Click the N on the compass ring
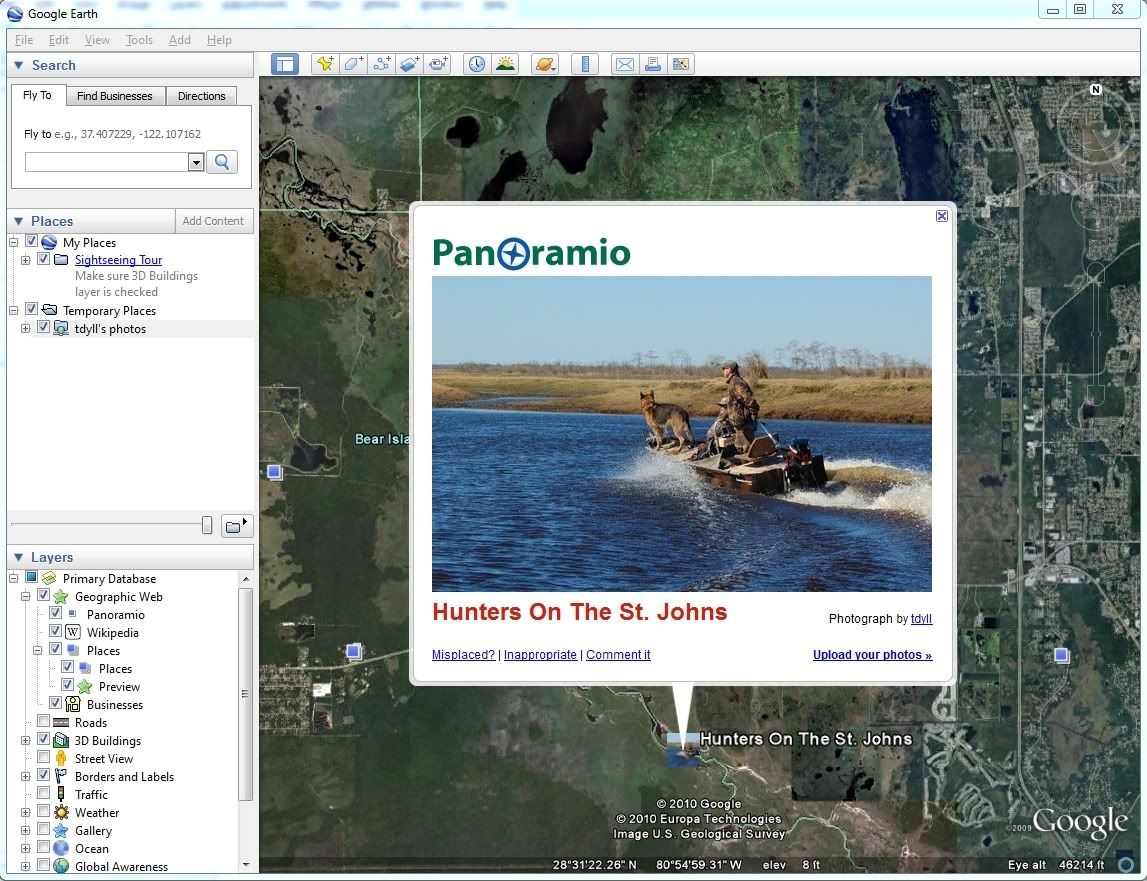The width and height of the screenshot is (1147, 881). pyautogui.click(x=1095, y=89)
